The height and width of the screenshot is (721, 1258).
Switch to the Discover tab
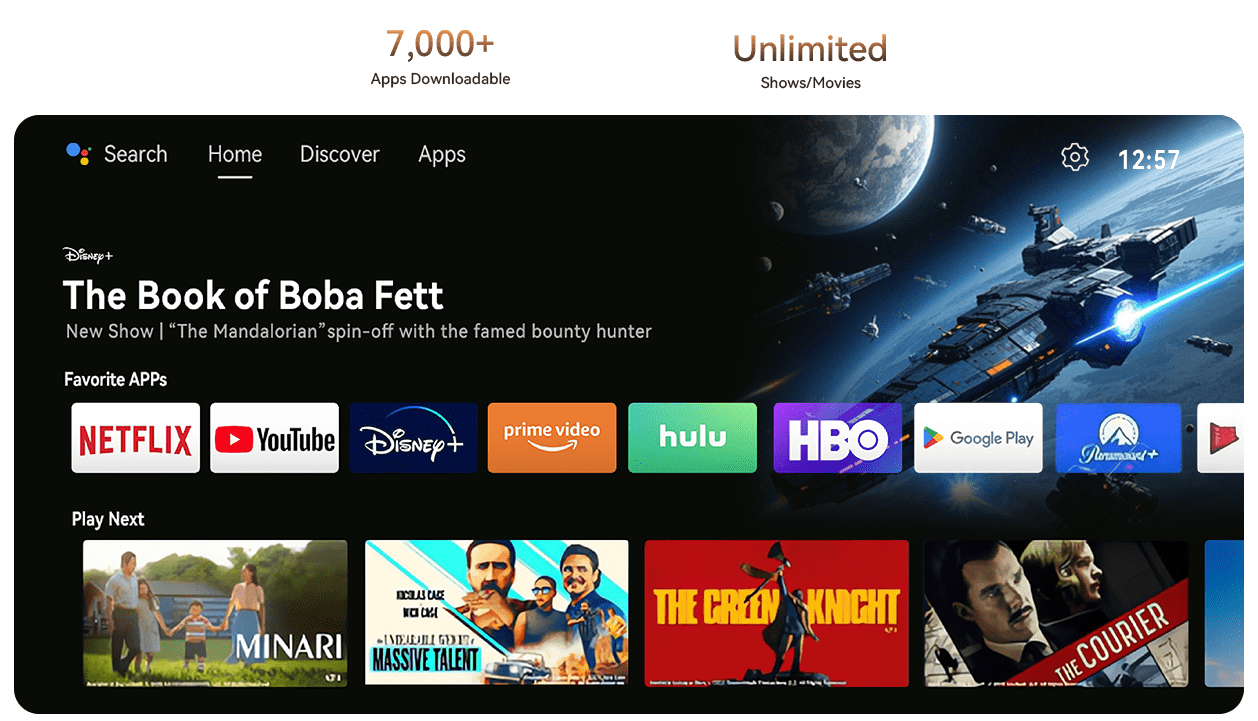pyautogui.click(x=340, y=154)
